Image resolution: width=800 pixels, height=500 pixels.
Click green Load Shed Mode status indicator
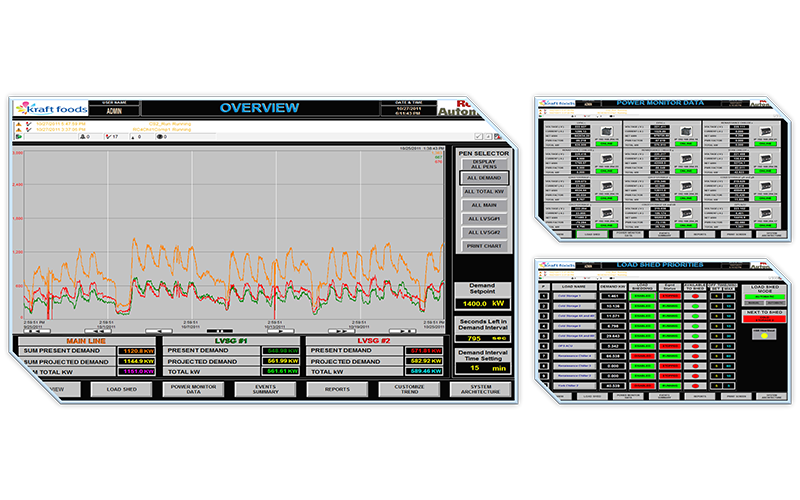(x=765, y=296)
